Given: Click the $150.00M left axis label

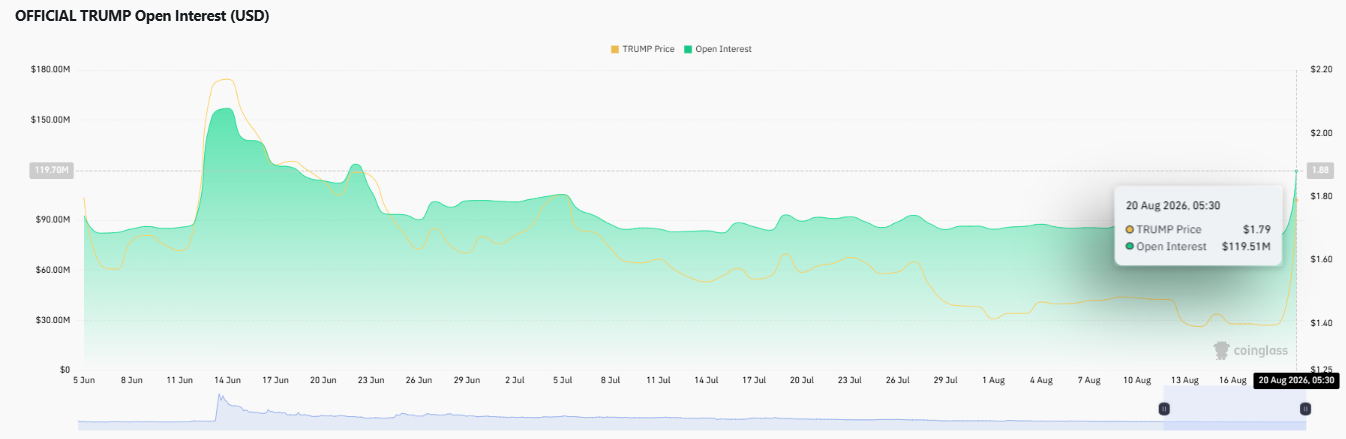Looking at the screenshot, I should [x=50, y=119].
